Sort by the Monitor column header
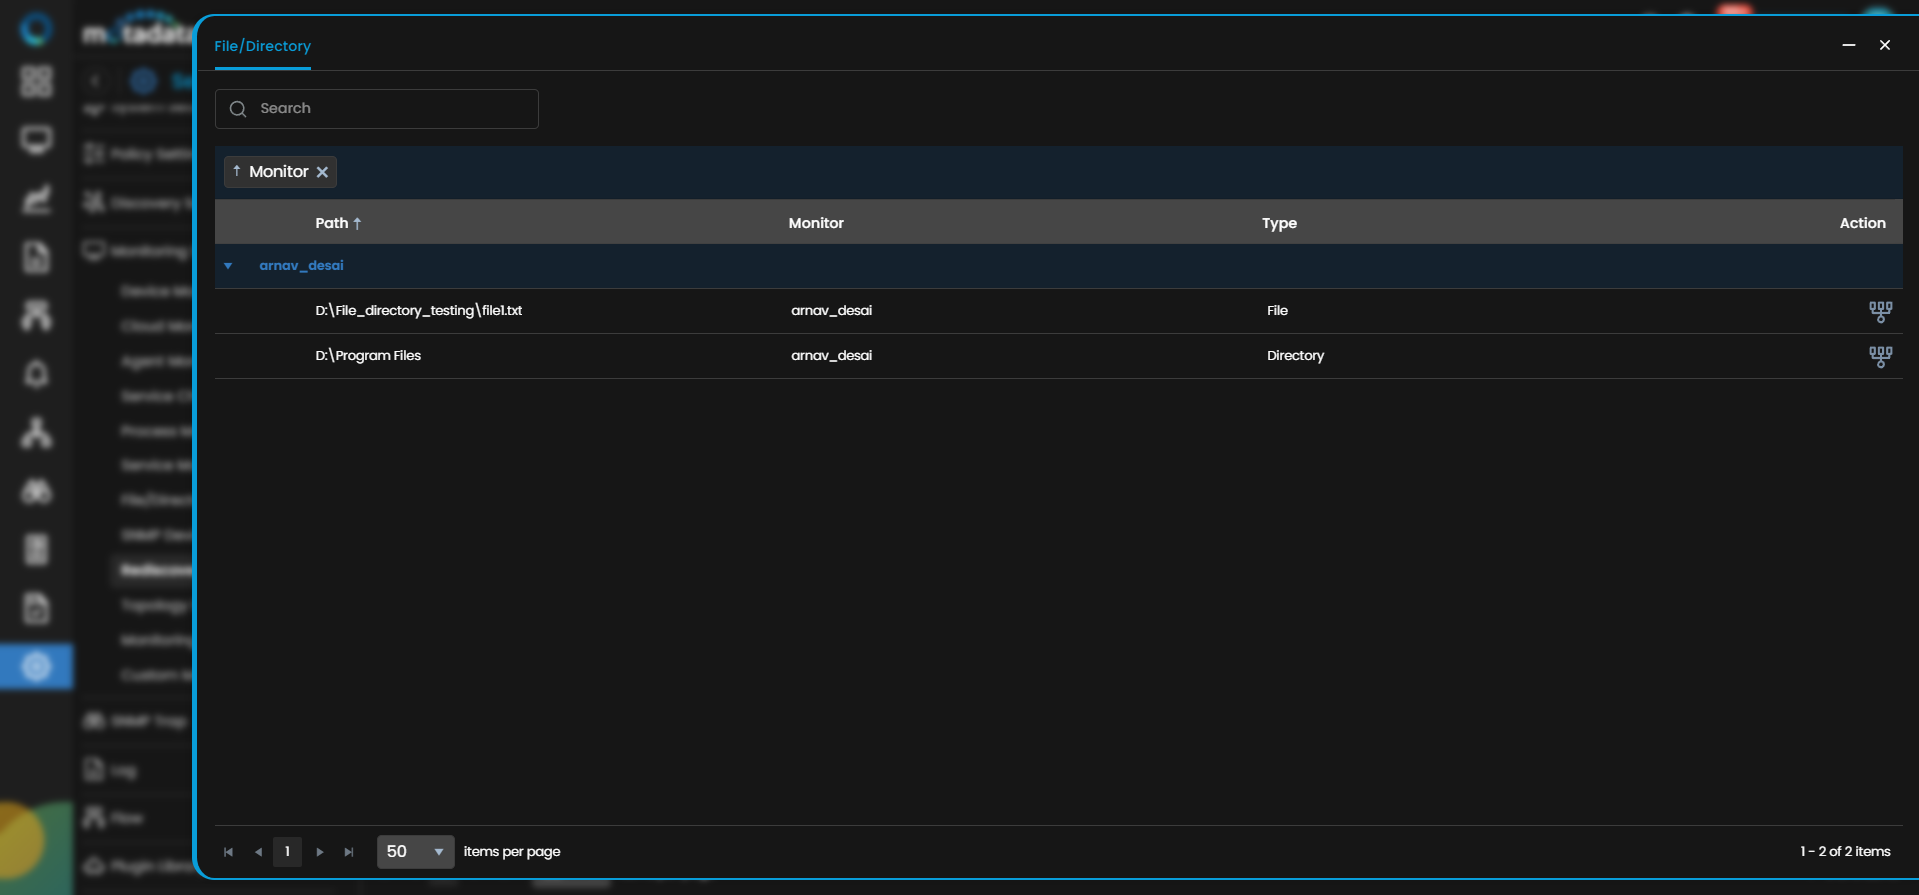 click(816, 223)
